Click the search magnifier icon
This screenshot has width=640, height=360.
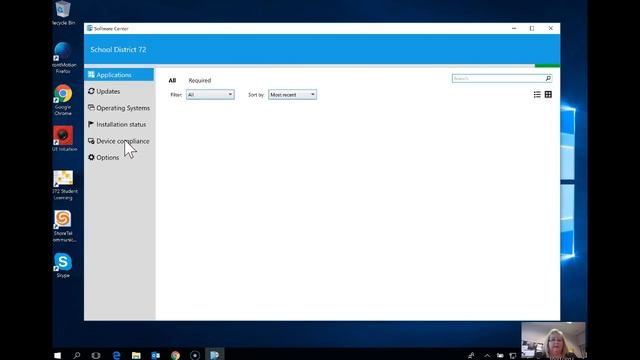point(548,78)
